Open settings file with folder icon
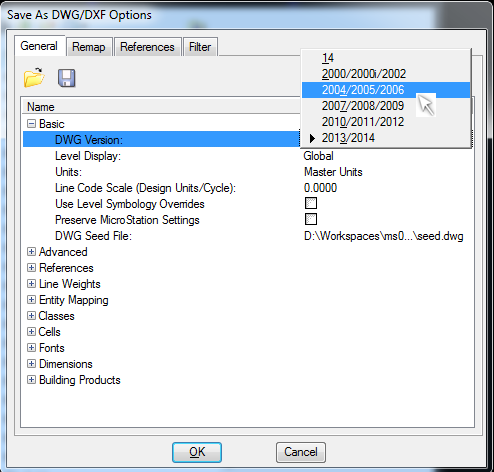The width and height of the screenshot is (494, 472). pyautogui.click(x=34, y=78)
